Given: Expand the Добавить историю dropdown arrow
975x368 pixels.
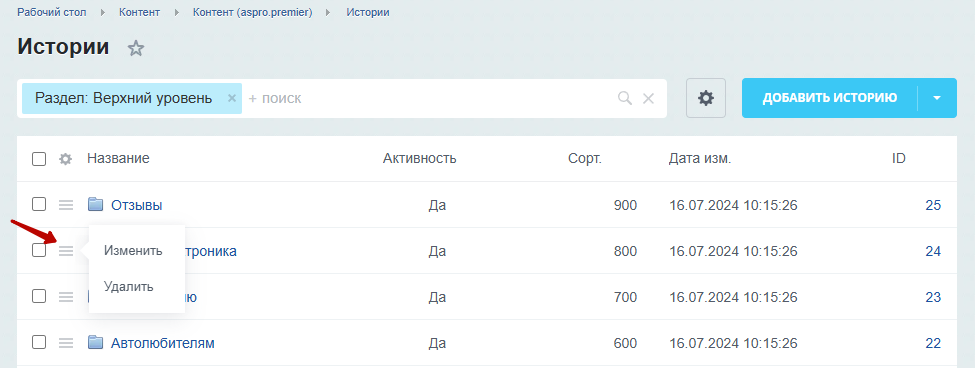Looking at the screenshot, I should click(937, 98).
